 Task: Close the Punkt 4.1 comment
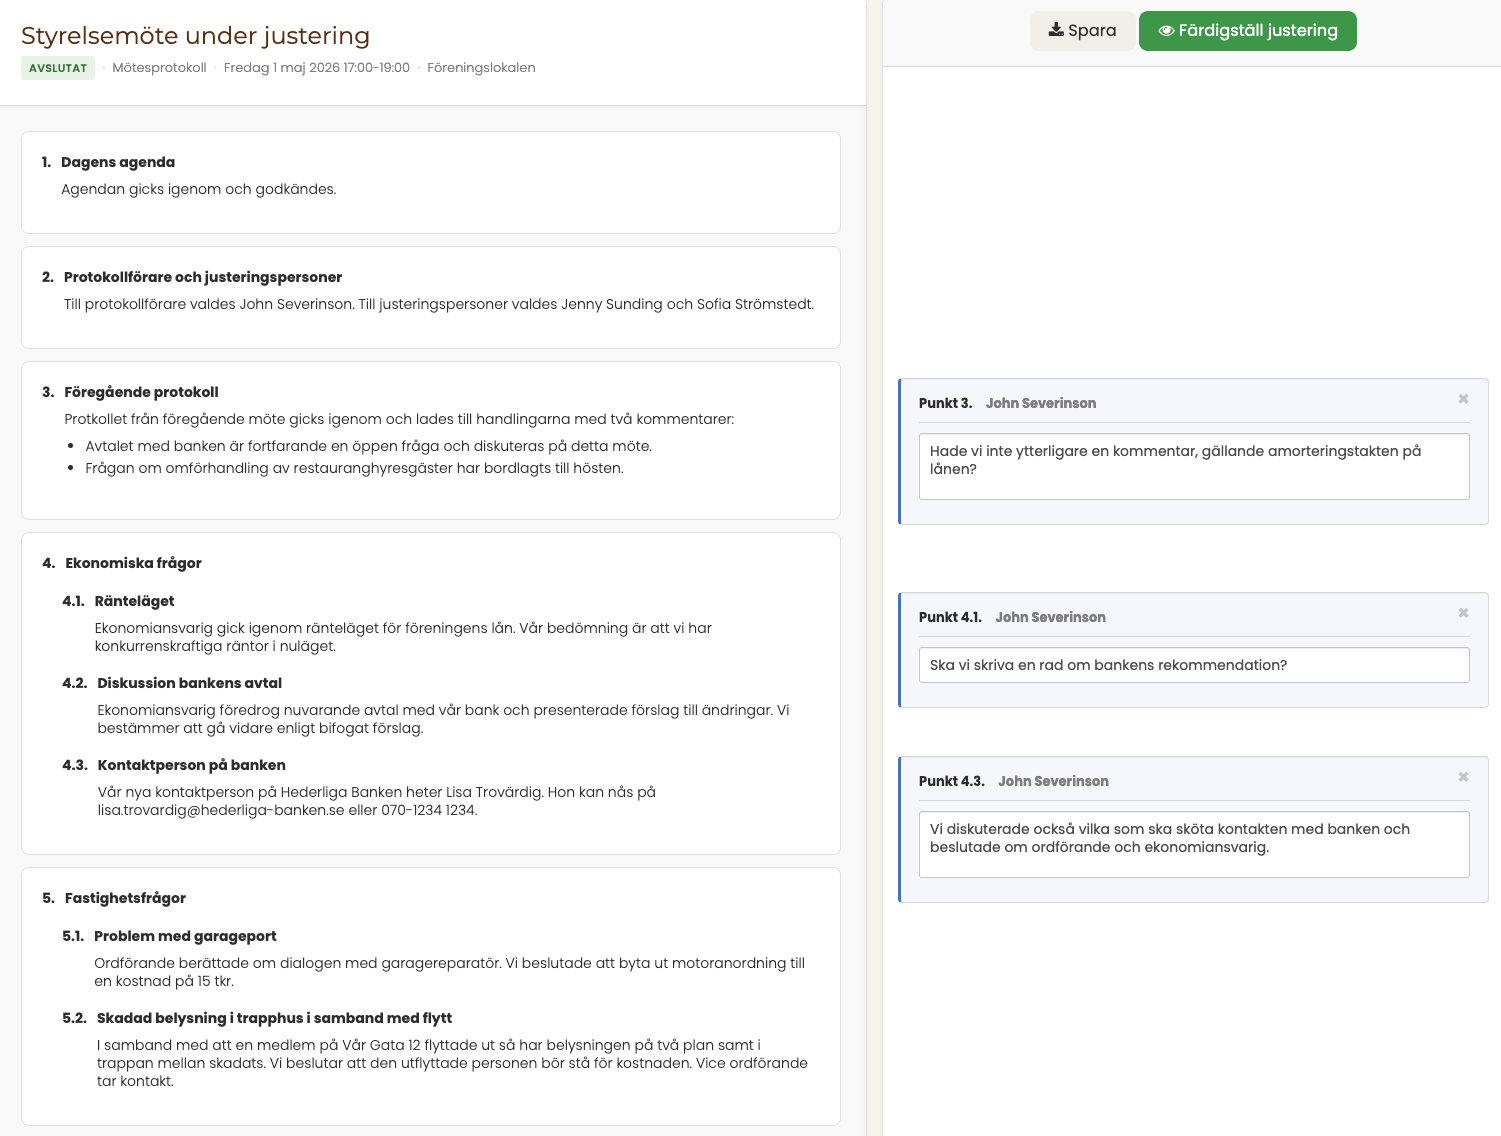[x=1463, y=613]
